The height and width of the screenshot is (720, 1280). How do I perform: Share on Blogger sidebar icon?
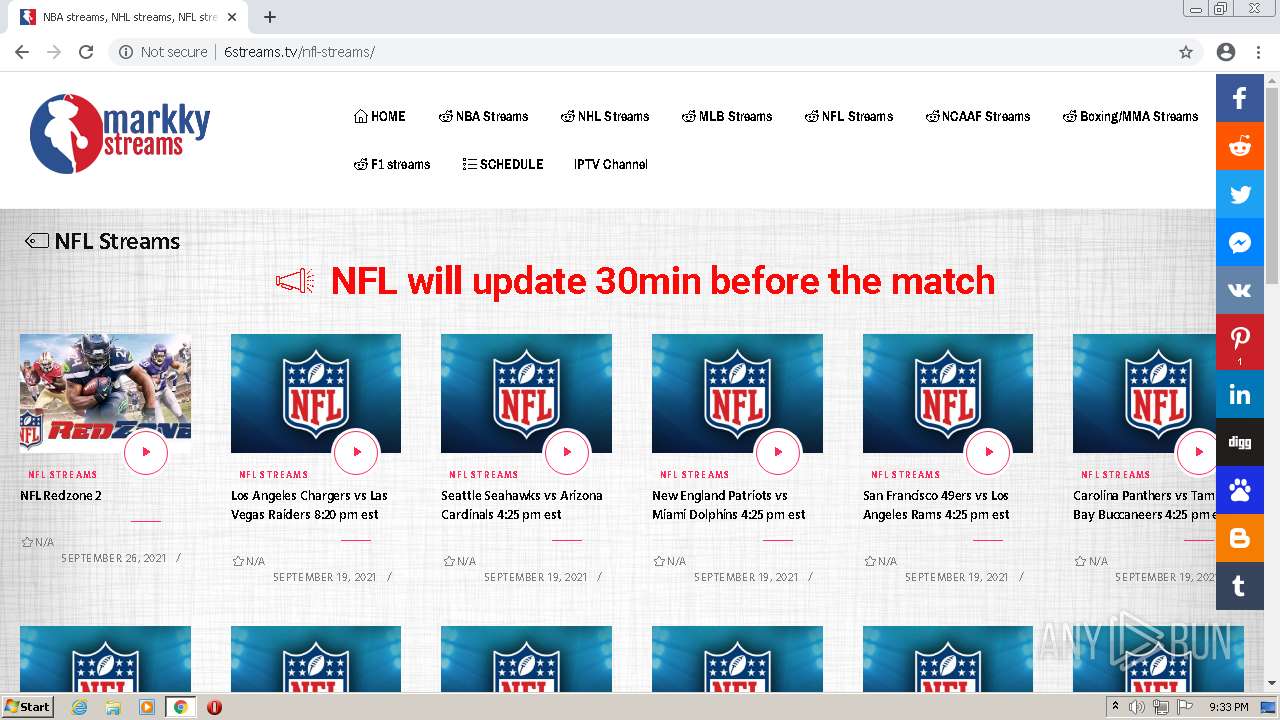coord(1240,538)
